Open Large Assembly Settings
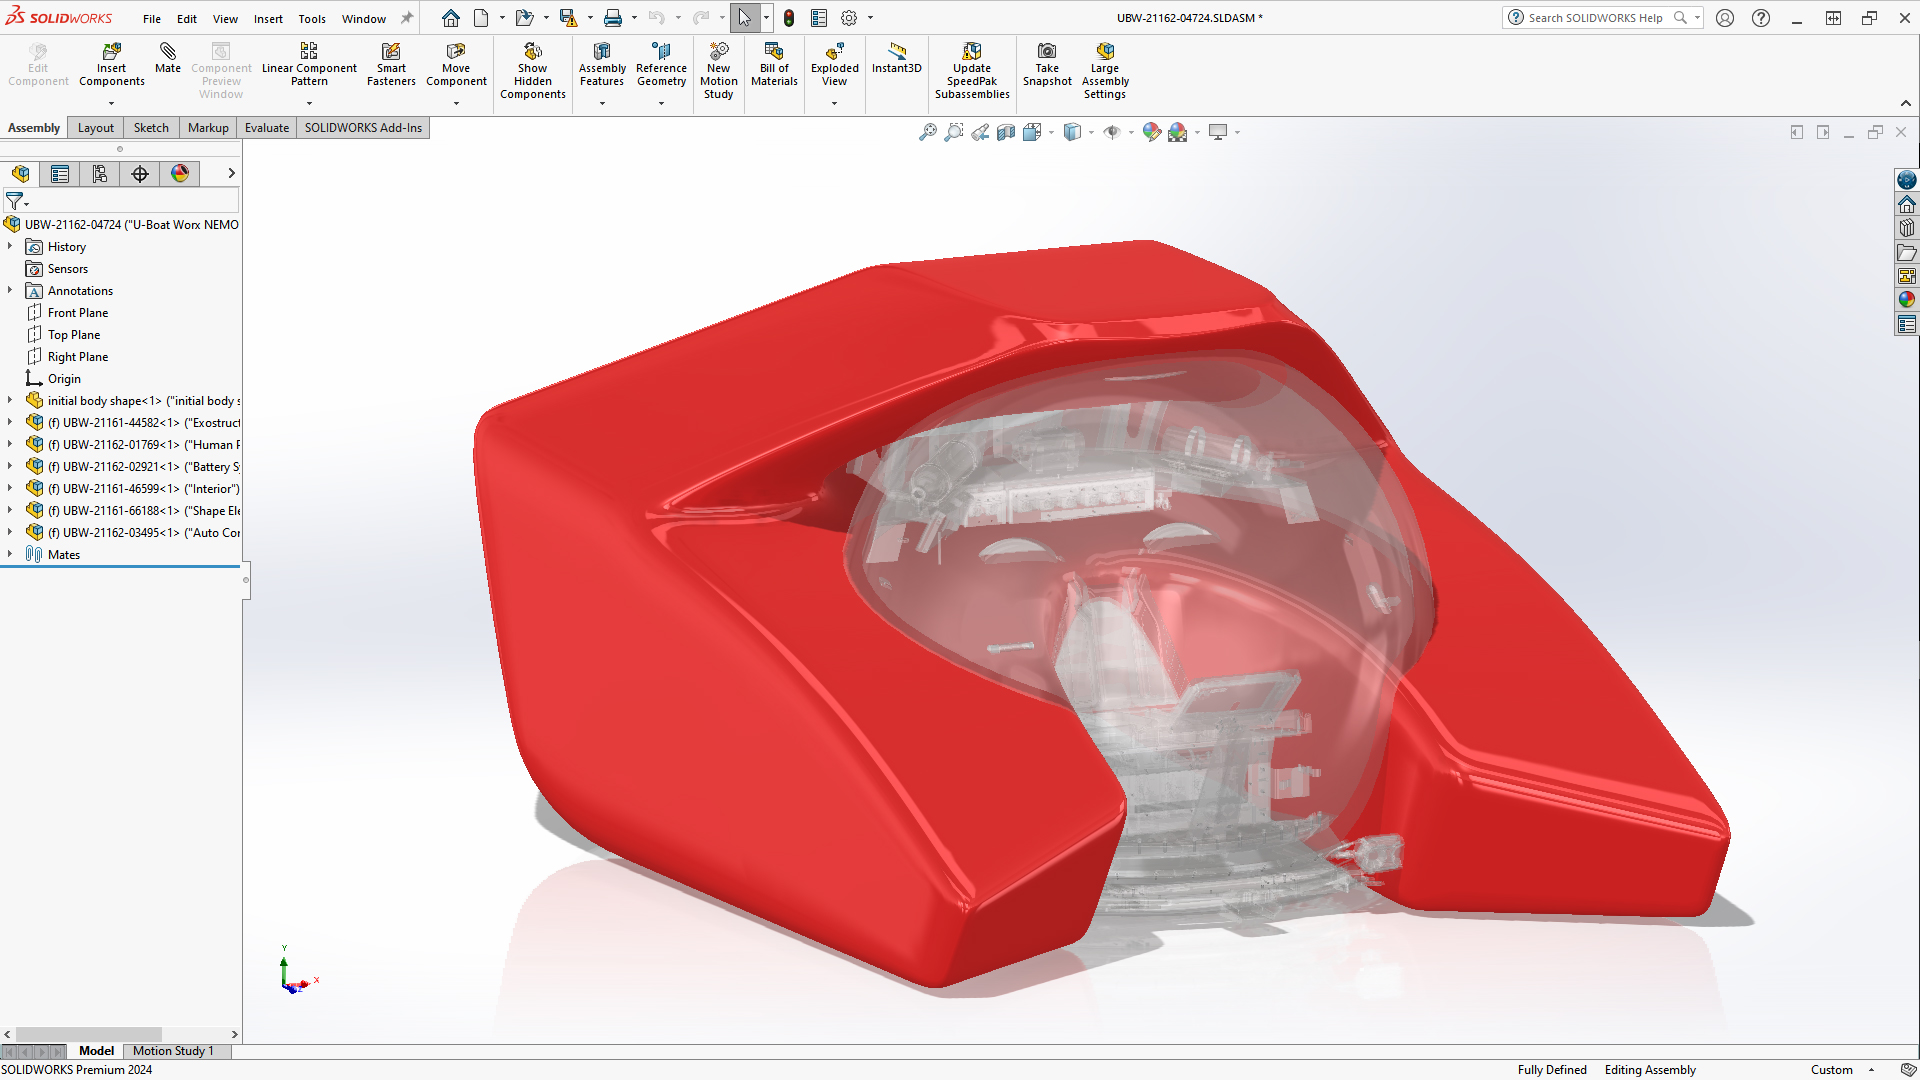Image resolution: width=1920 pixels, height=1080 pixels. click(x=1105, y=71)
